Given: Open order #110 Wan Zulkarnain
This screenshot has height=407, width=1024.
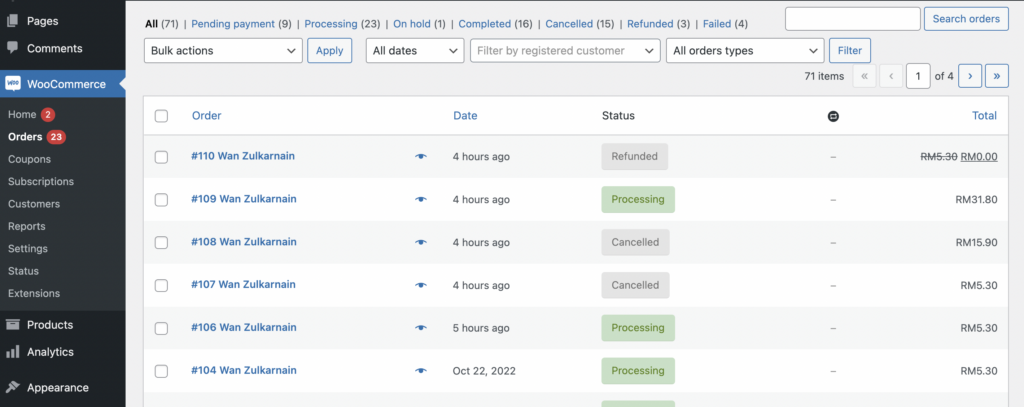Looking at the screenshot, I should point(243,156).
